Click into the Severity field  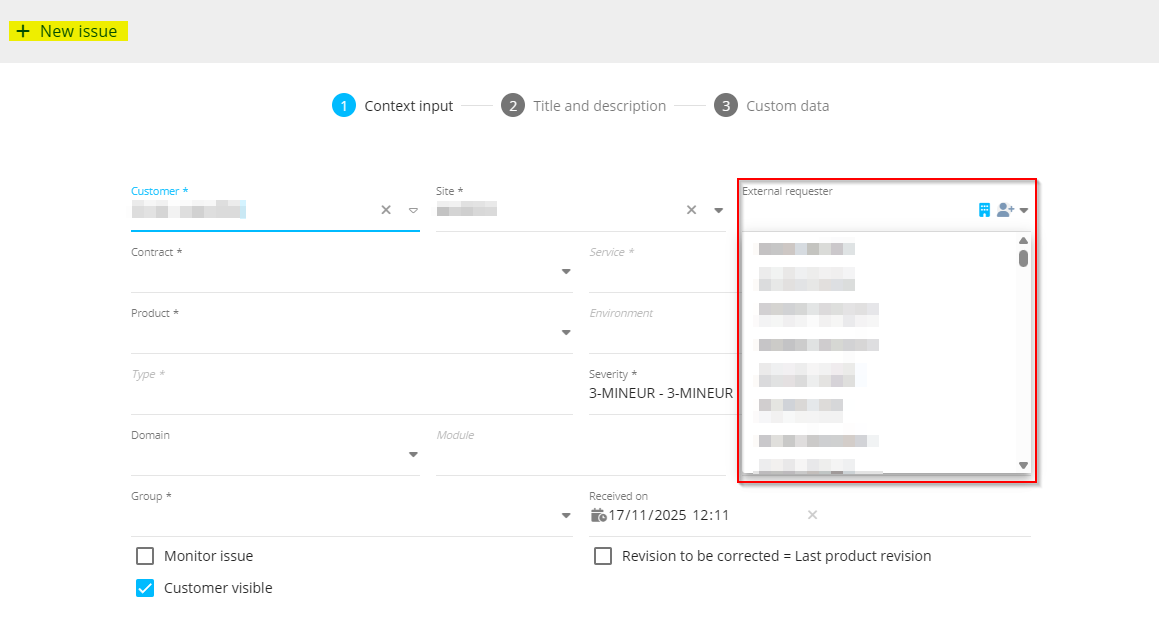(660, 394)
